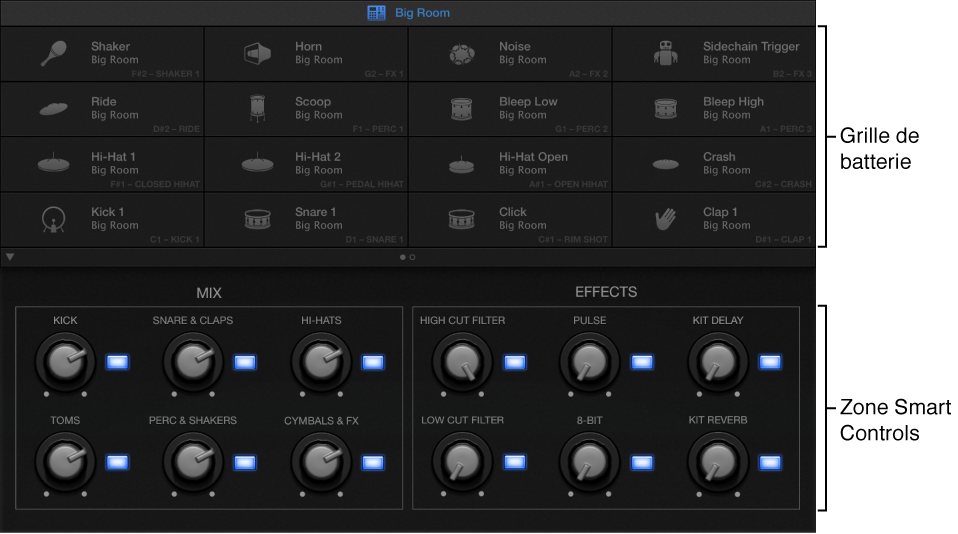Click the 8-BIT knob
This screenshot has height=534, width=958.
(590, 462)
